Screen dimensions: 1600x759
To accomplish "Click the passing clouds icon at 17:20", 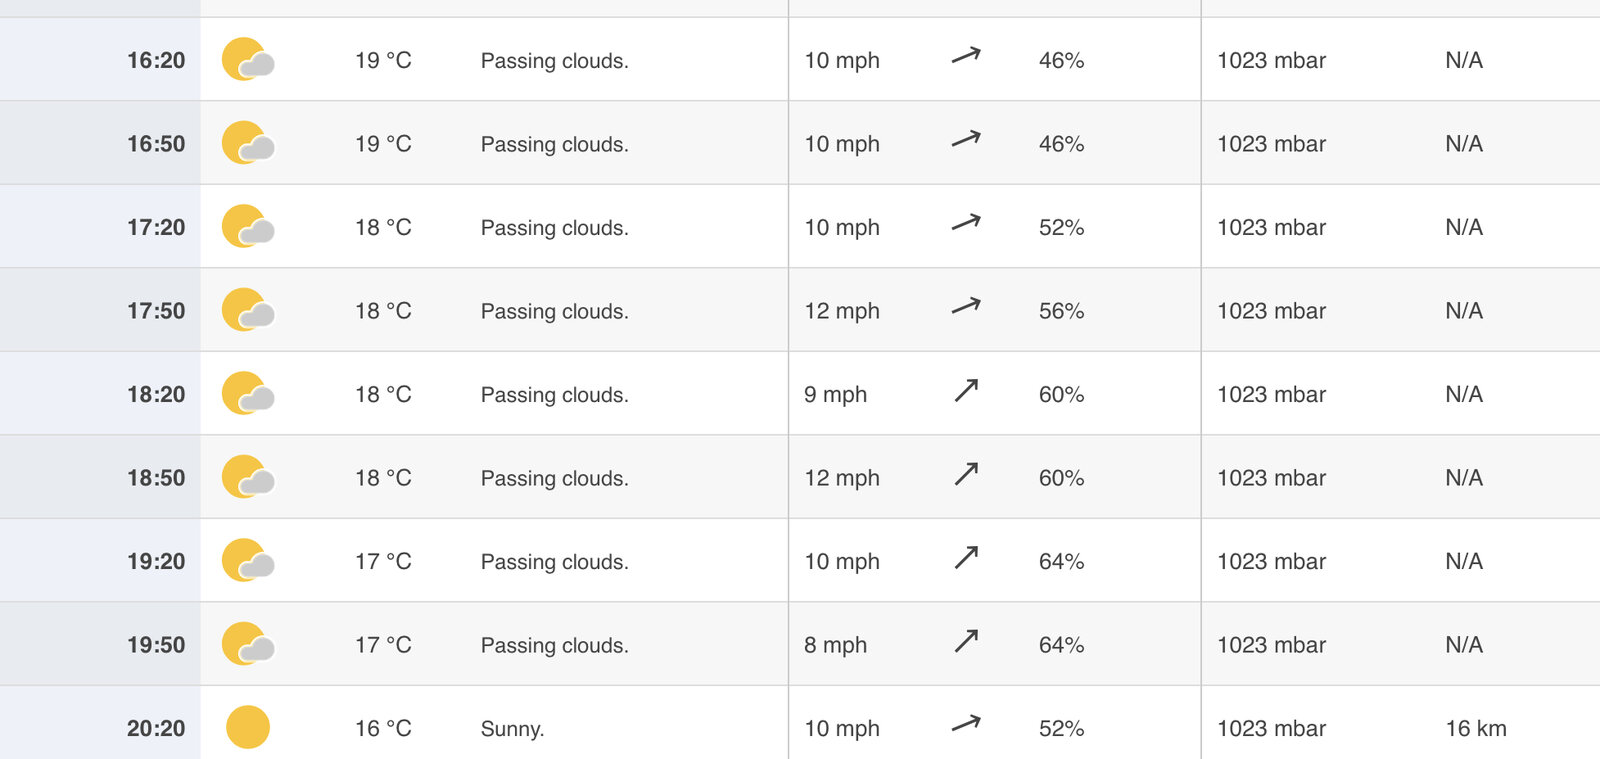I will pos(247,227).
